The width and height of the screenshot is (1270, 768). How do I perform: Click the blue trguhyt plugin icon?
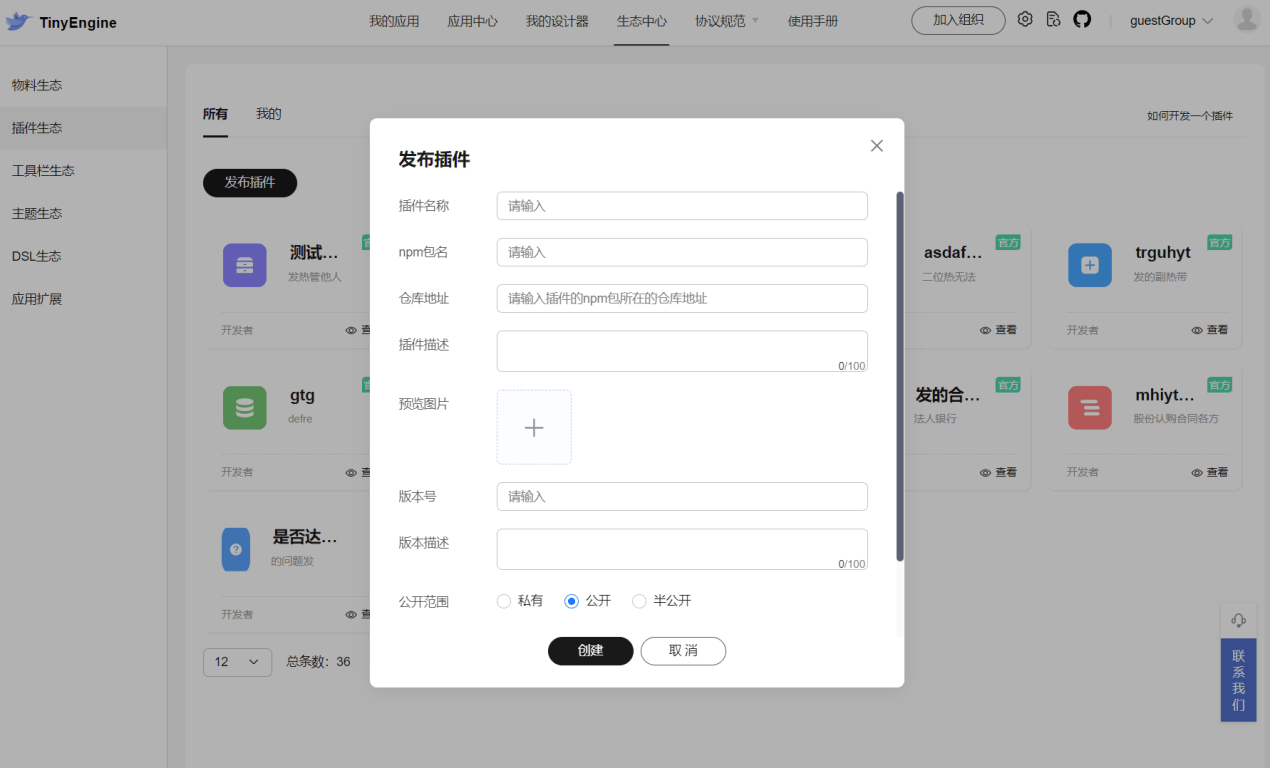[x=1089, y=265]
